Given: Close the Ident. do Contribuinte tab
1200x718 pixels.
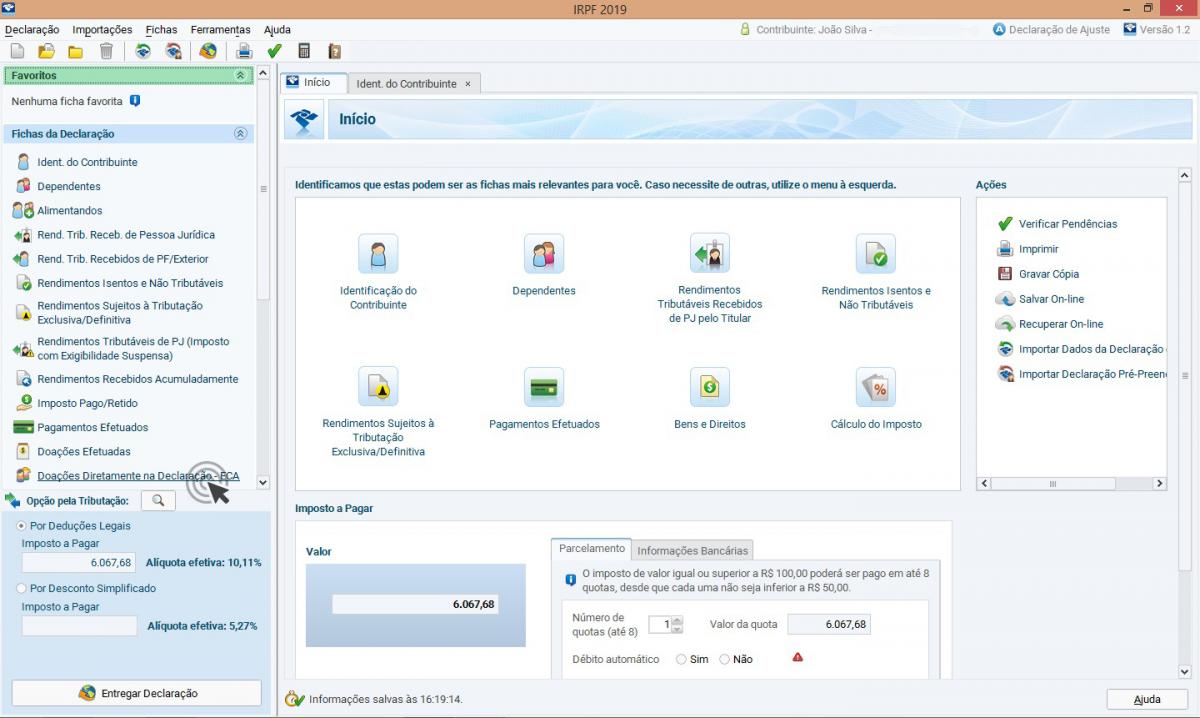Looking at the screenshot, I should tap(468, 84).
